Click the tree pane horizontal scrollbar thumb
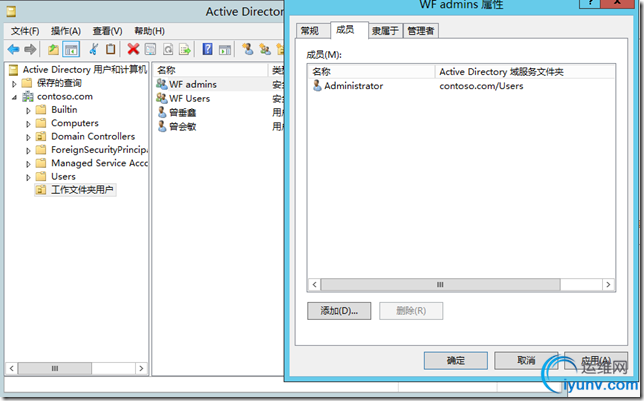 click(55, 368)
